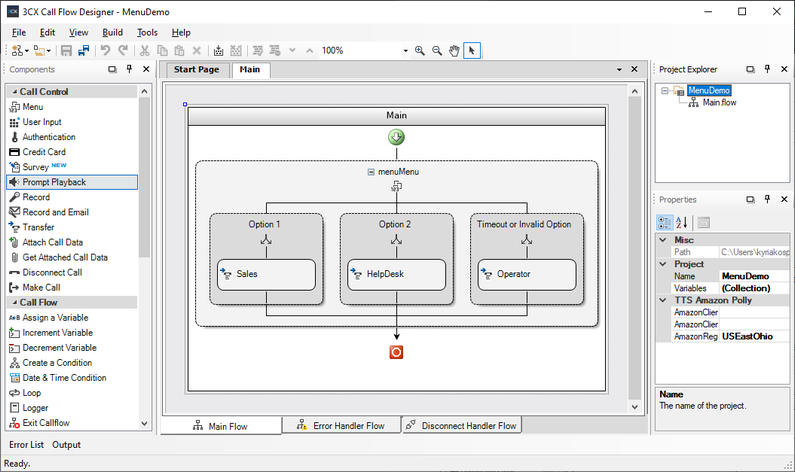
Task: Click the Delete X toolbar icon
Action: (x=197, y=51)
